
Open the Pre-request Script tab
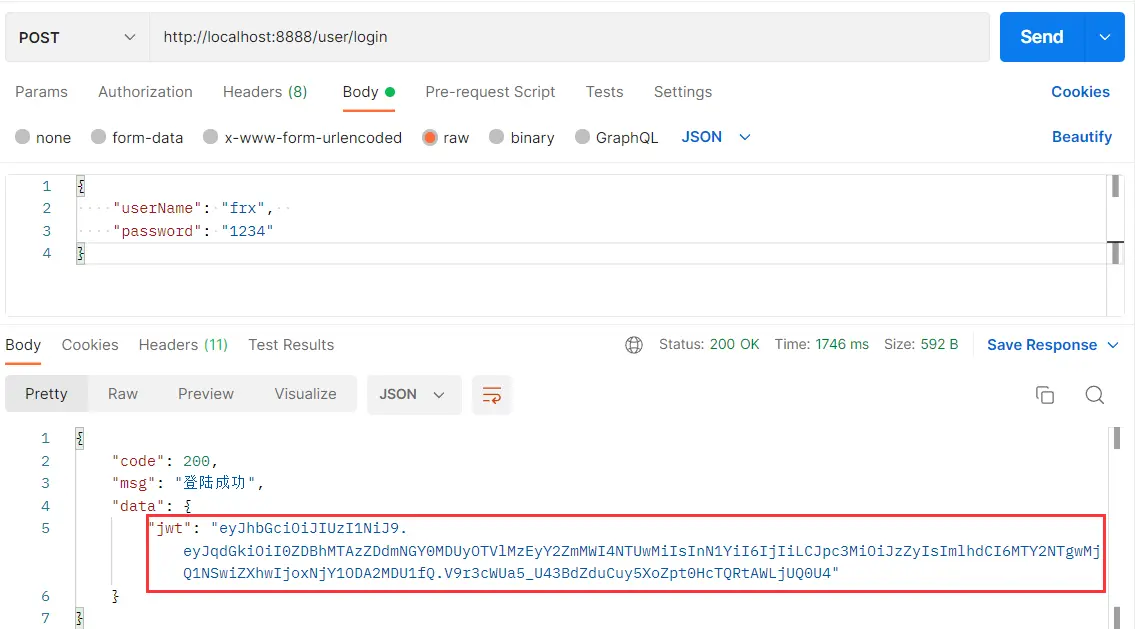(490, 92)
